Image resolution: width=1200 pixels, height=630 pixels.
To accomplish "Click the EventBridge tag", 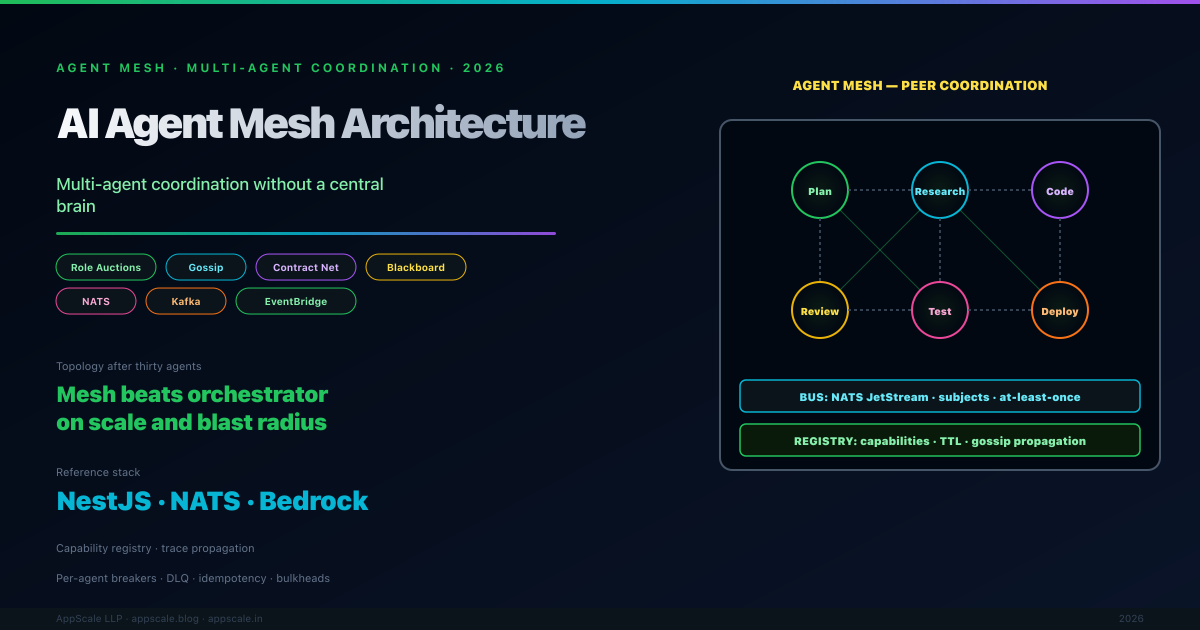I will (x=296, y=301).
